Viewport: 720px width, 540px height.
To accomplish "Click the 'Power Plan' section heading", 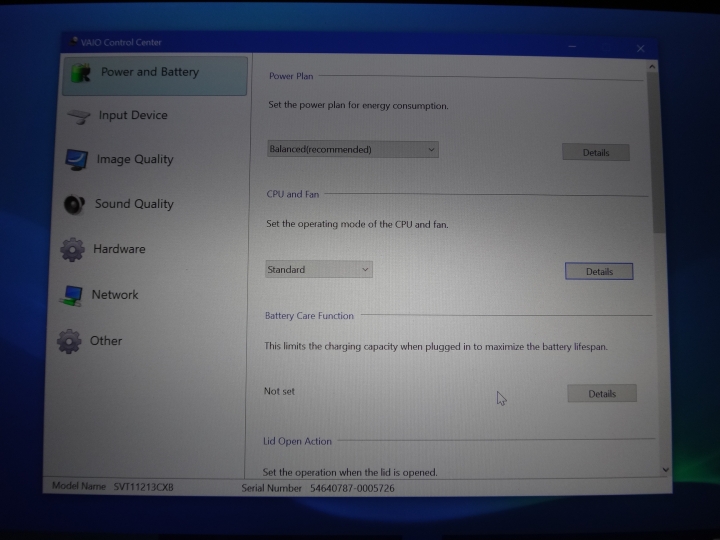I will click(x=291, y=76).
